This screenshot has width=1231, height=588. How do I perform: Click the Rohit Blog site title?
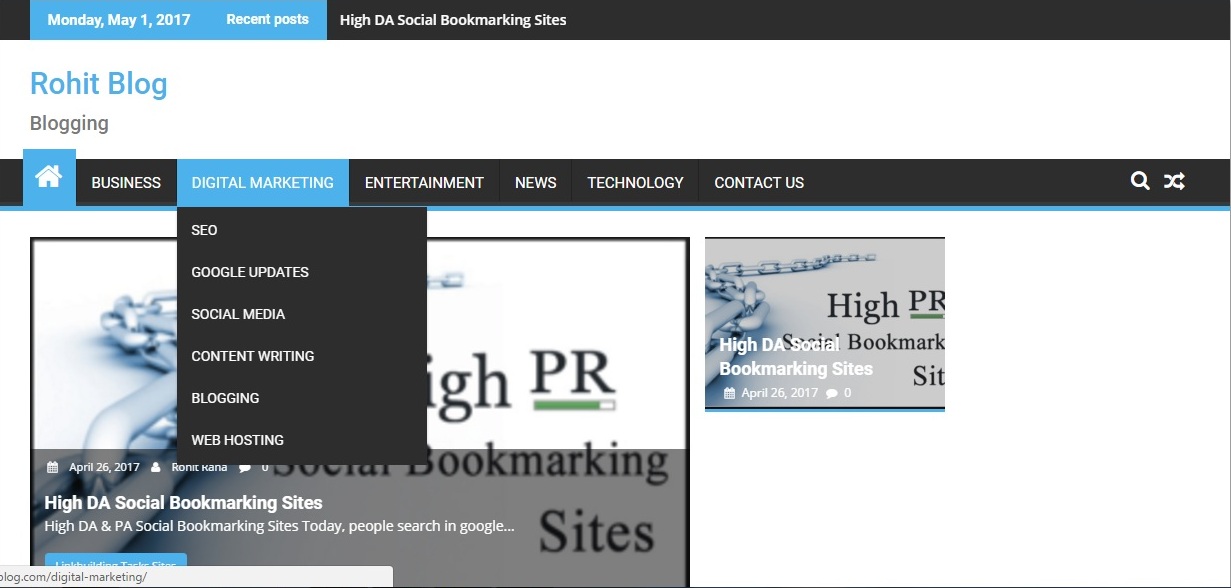[x=99, y=84]
